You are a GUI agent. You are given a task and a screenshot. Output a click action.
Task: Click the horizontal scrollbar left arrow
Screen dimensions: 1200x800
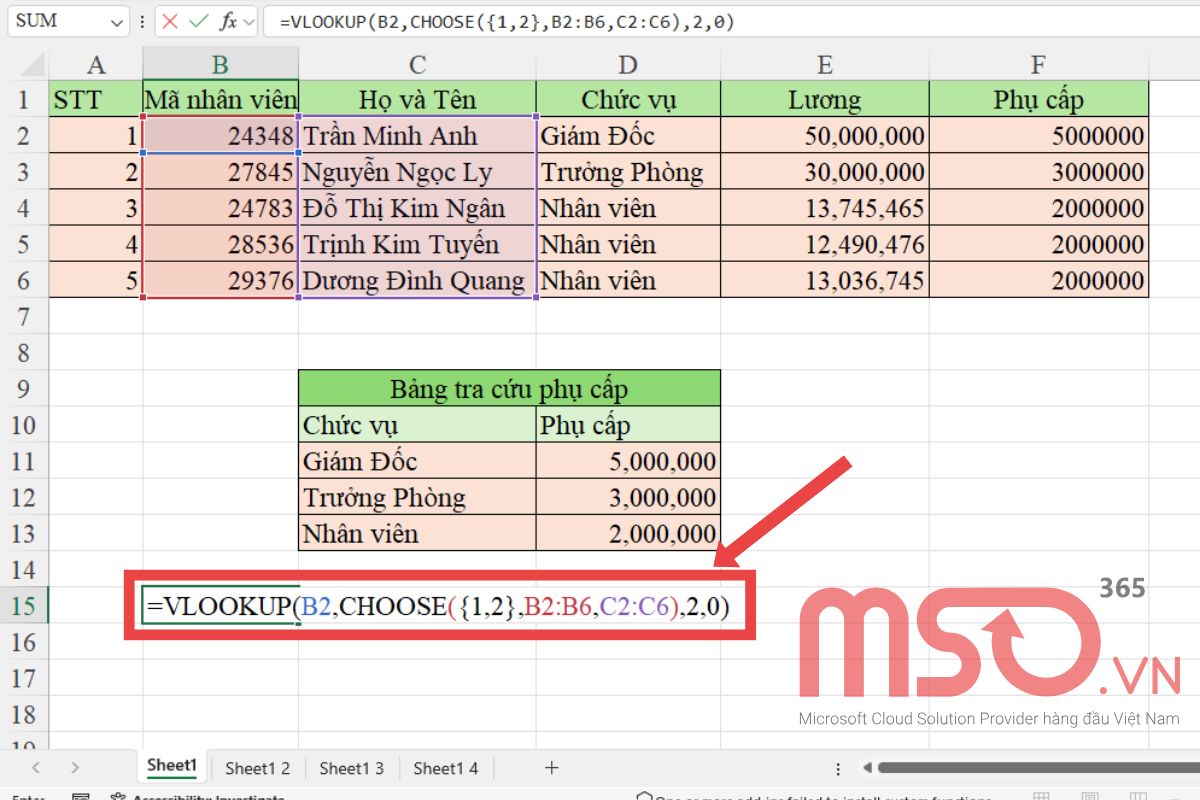point(866,768)
